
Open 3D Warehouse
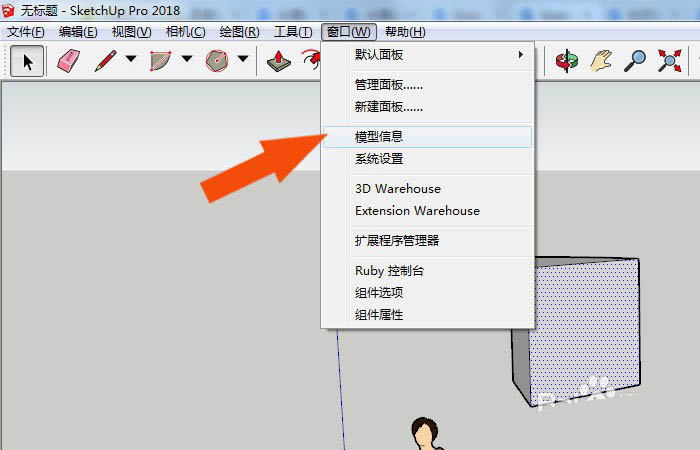point(428,188)
